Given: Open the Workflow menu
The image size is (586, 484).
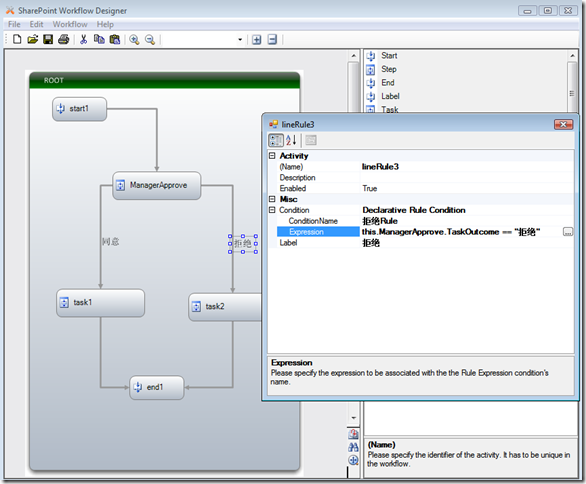Looking at the screenshot, I should pyautogui.click(x=70, y=24).
